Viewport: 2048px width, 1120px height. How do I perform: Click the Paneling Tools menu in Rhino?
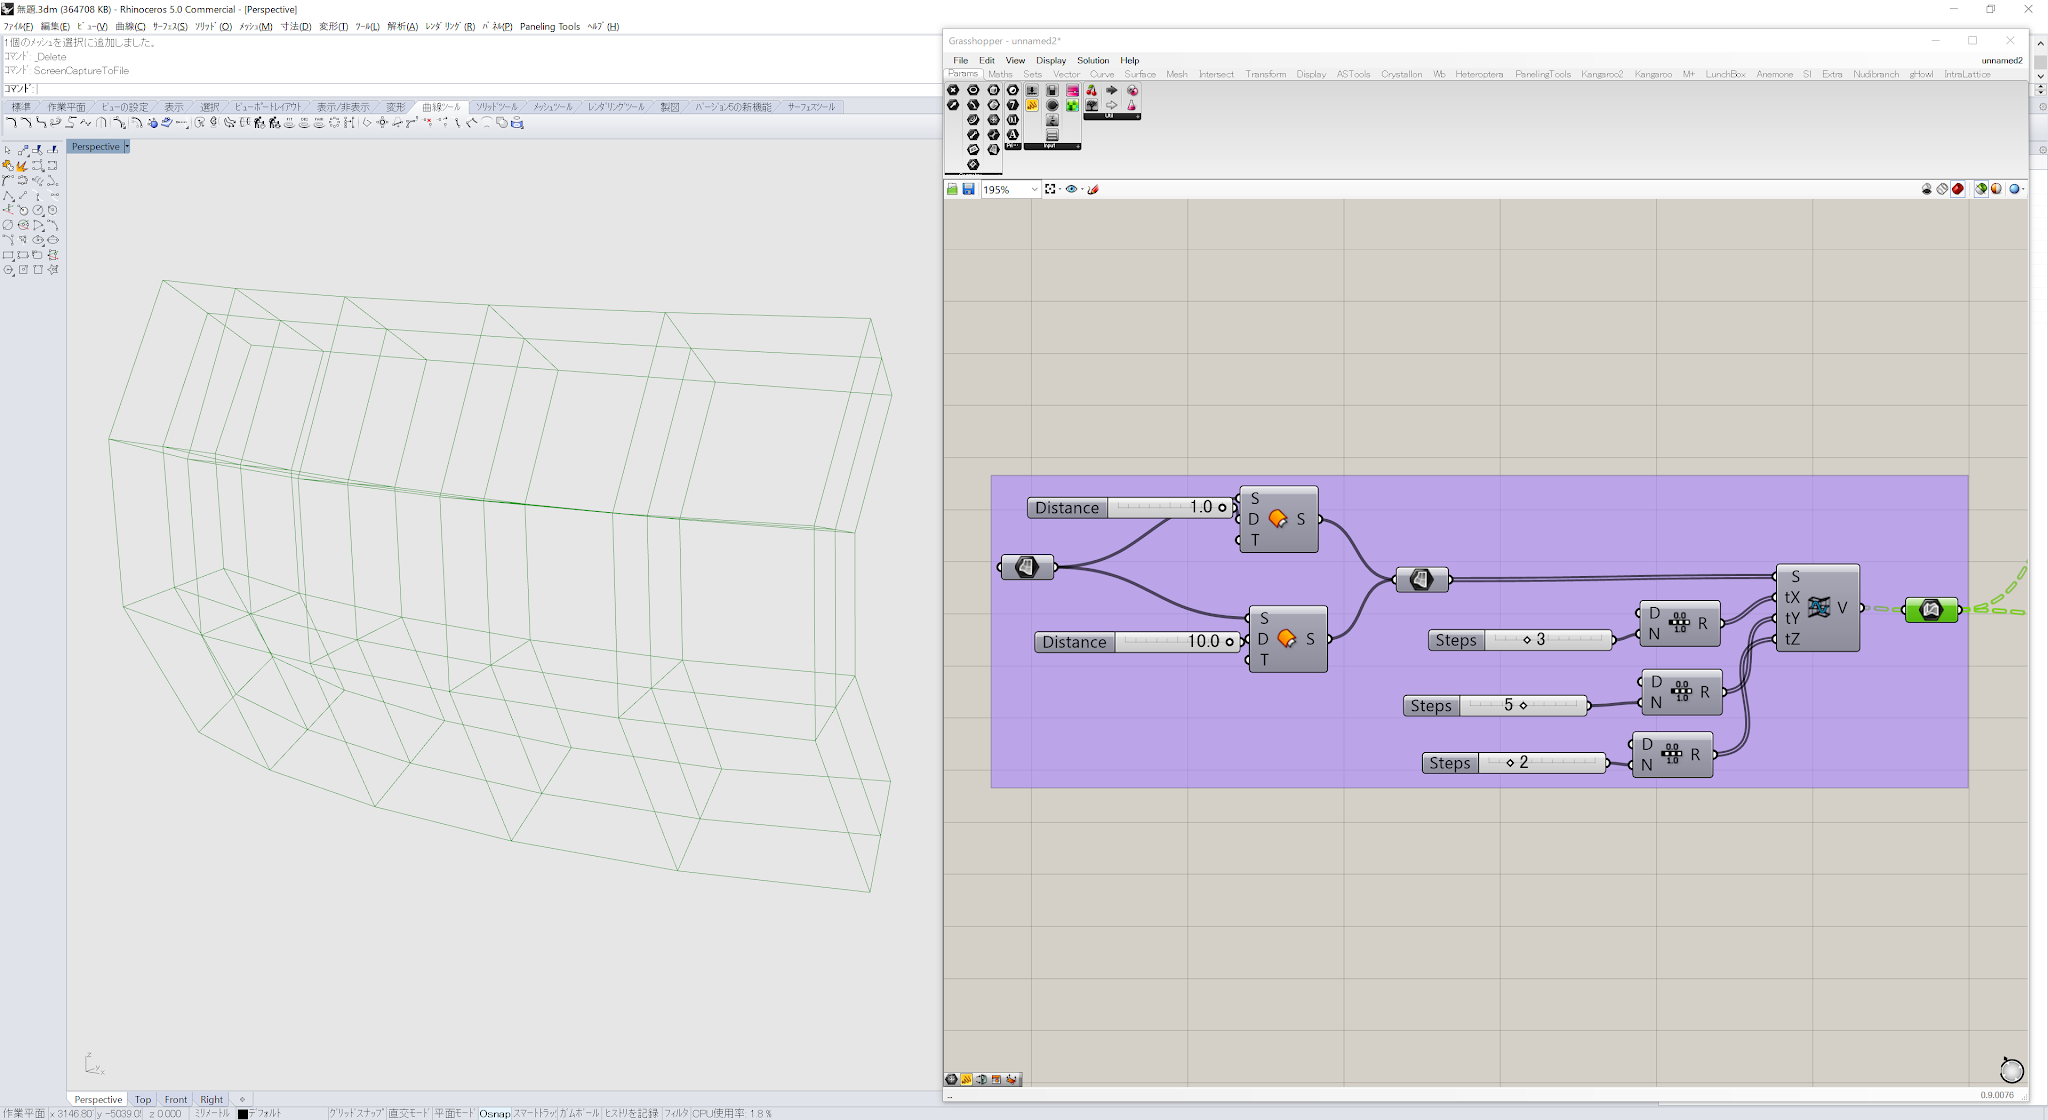(549, 26)
